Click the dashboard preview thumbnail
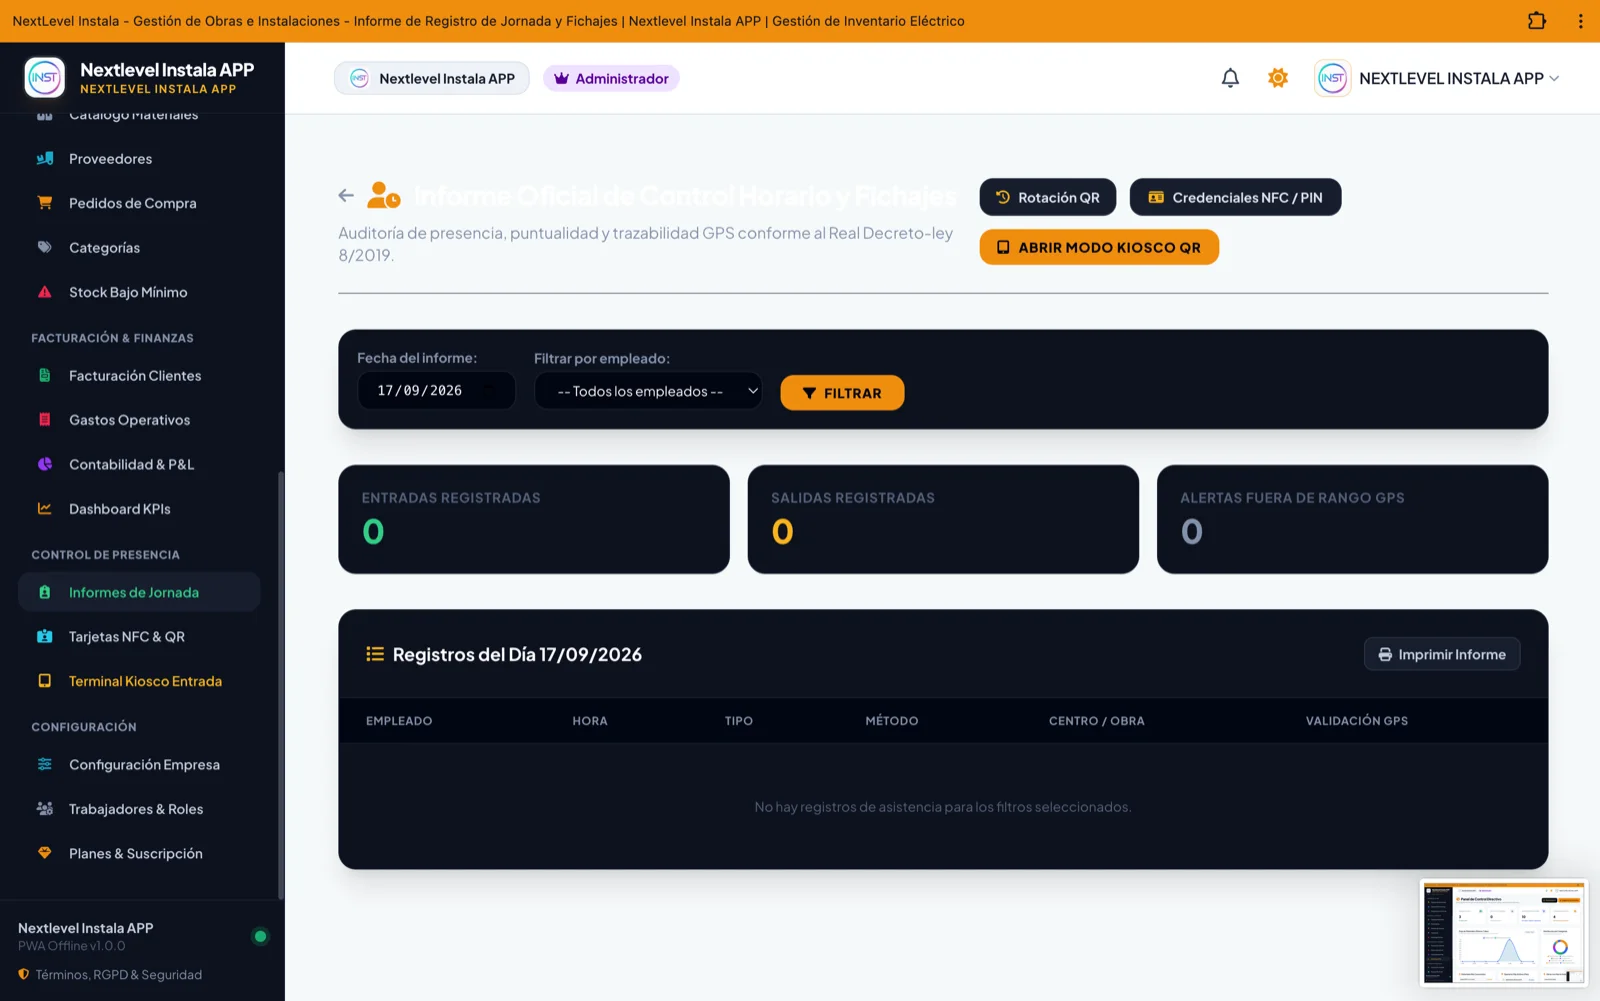The width and height of the screenshot is (1600, 1001). [x=1503, y=933]
